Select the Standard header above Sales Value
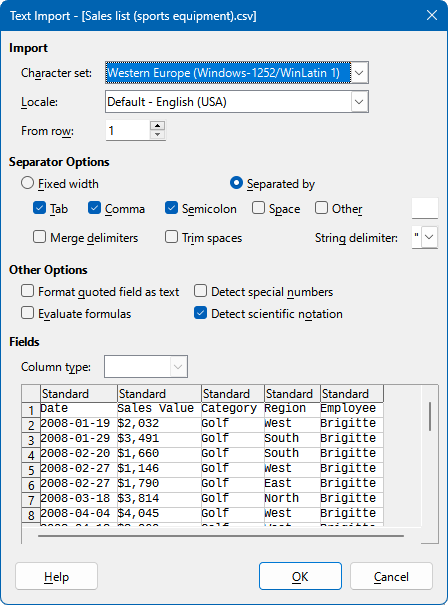This screenshot has width=448, height=605. tap(159, 394)
